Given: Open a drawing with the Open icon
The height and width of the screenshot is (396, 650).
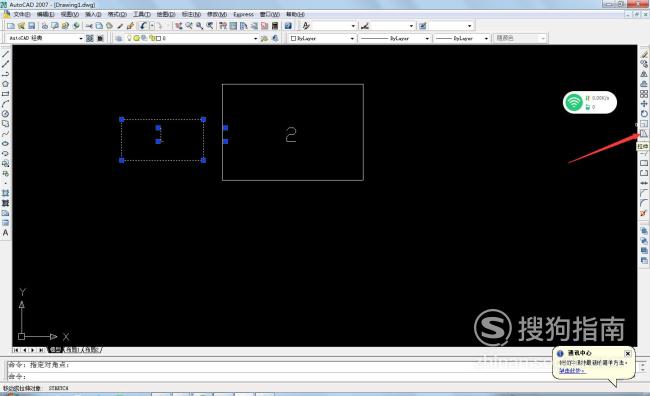Looking at the screenshot, I should pos(21,26).
